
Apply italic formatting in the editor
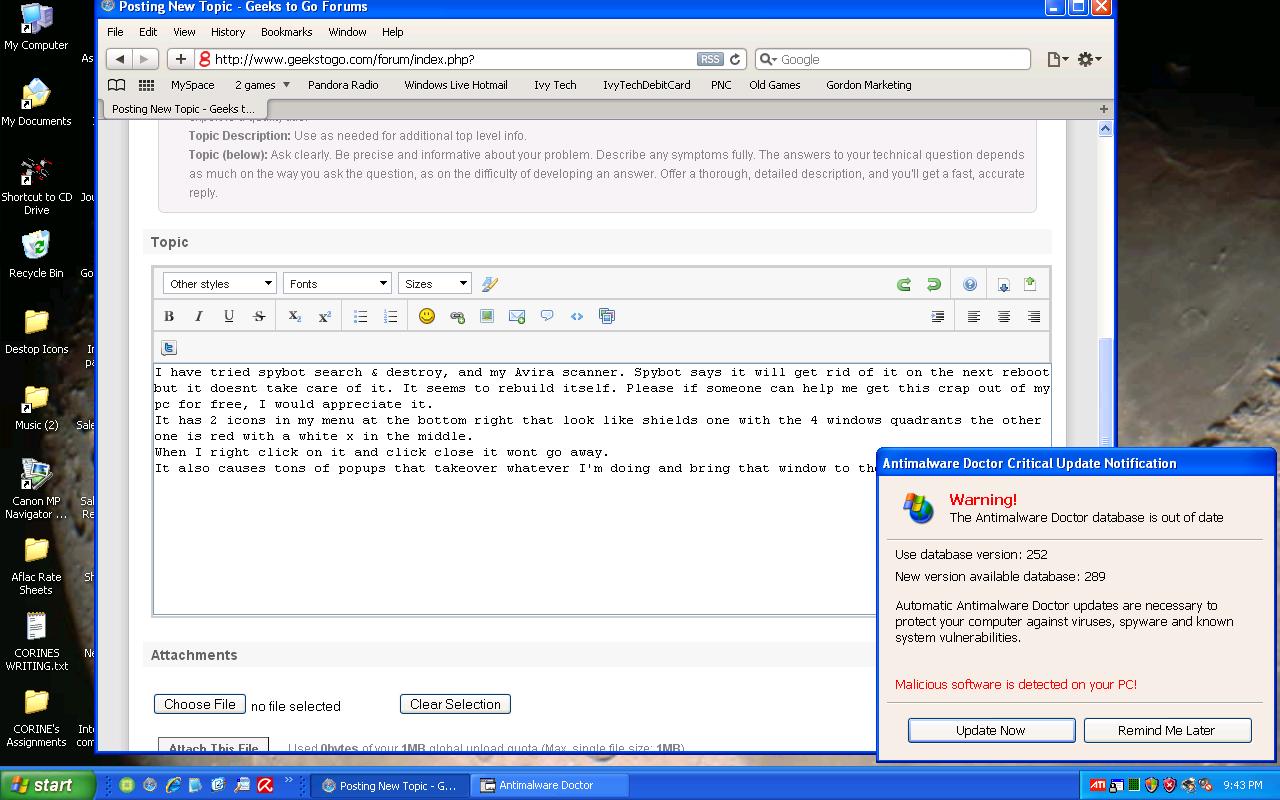(x=199, y=316)
